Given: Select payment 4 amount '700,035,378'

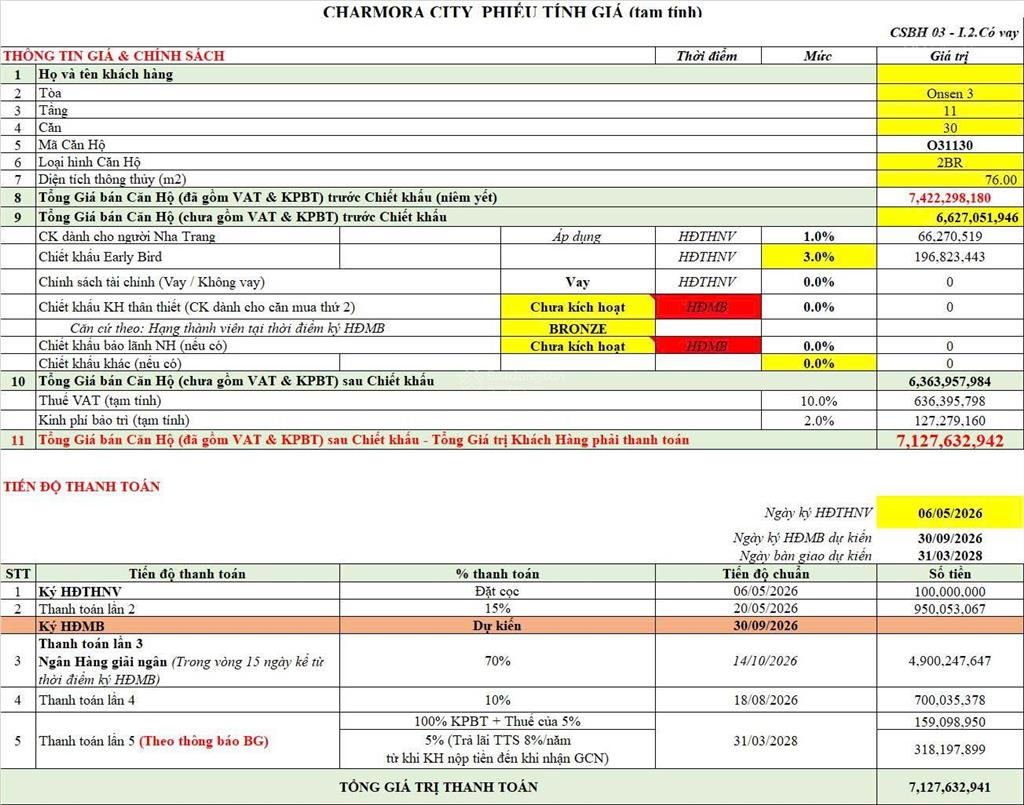Looking at the screenshot, I should 950,700.
